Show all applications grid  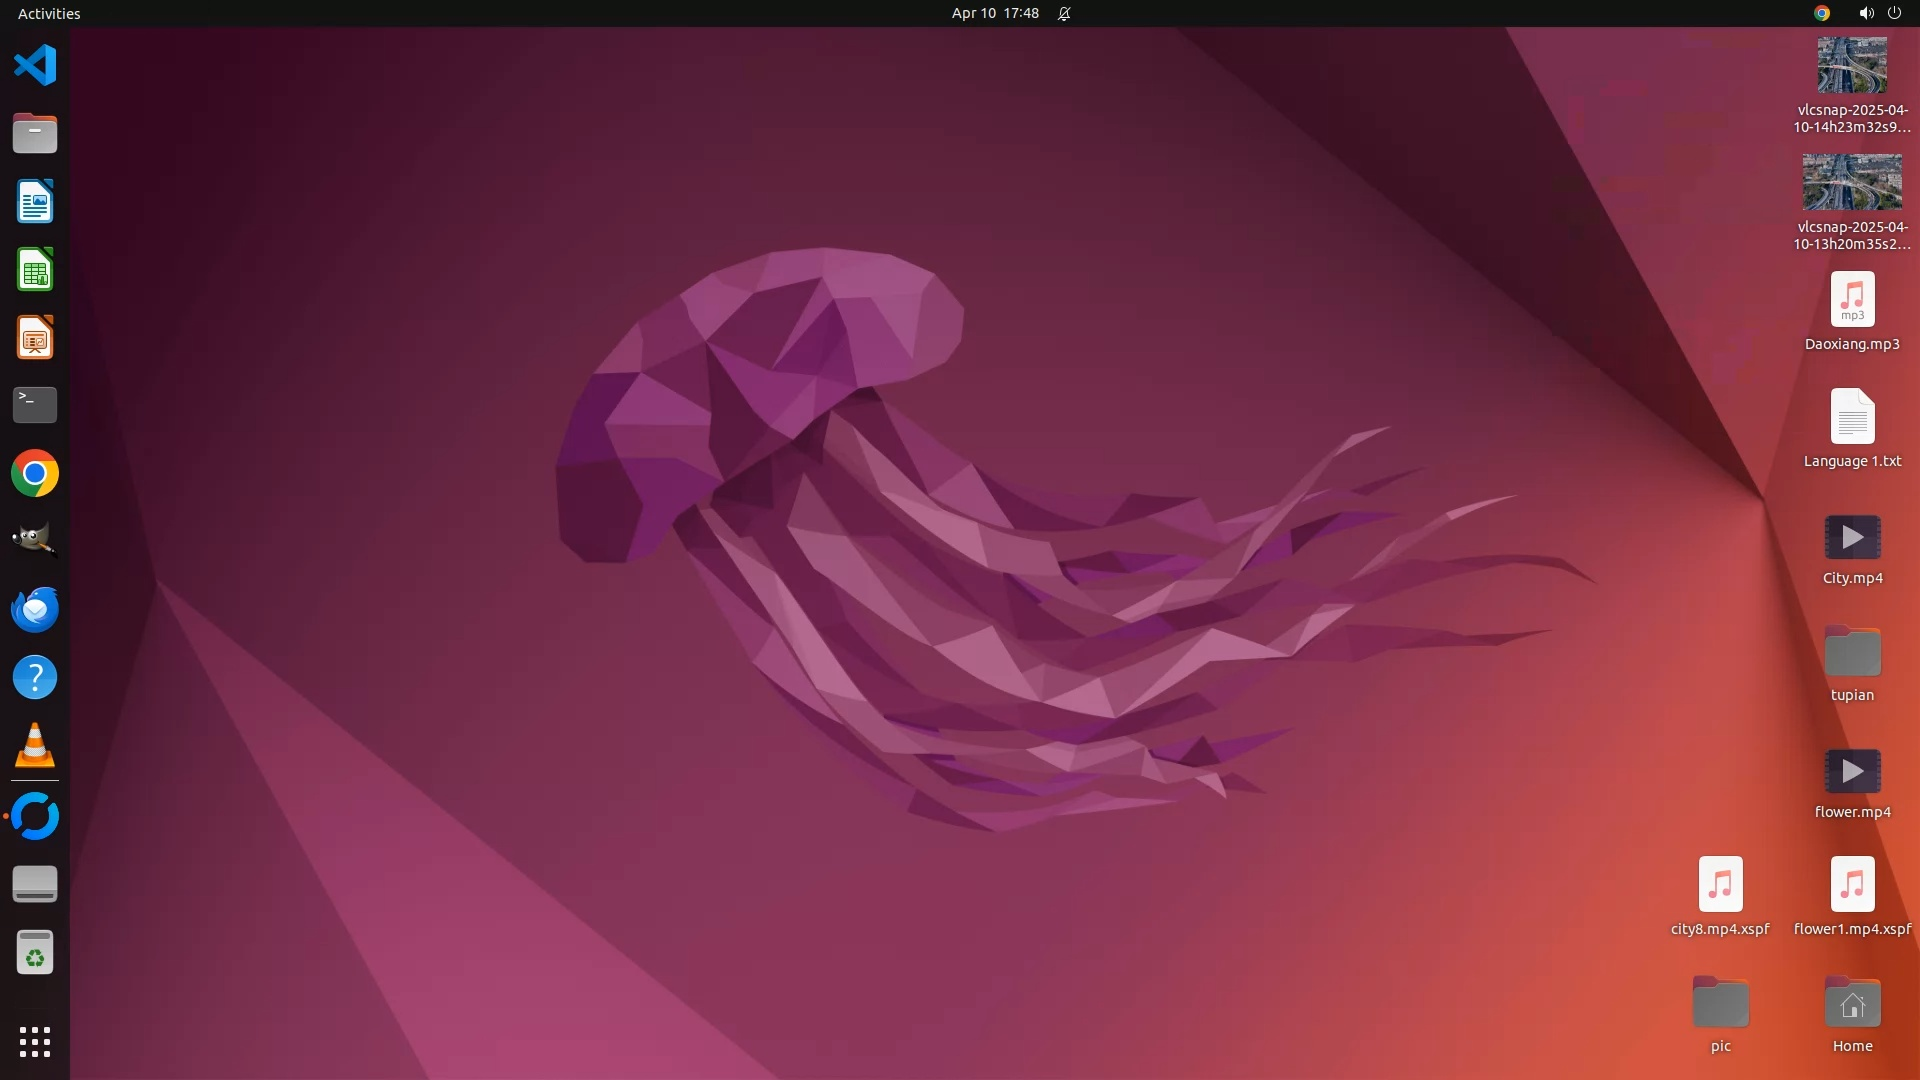[35, 1042]
